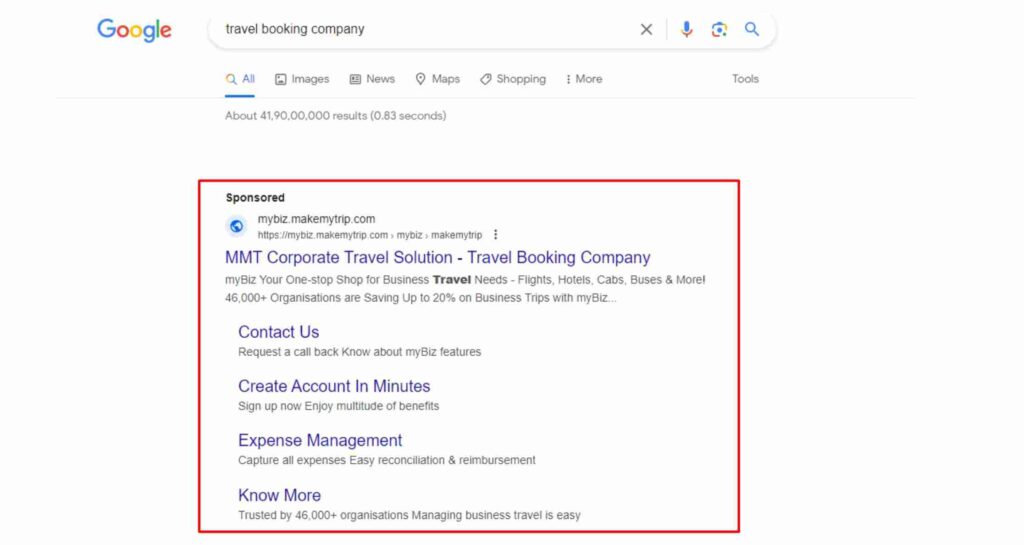Screen dimensions: 1024x545
Task: Open the Tools filter options
Action: pos(745,79)
